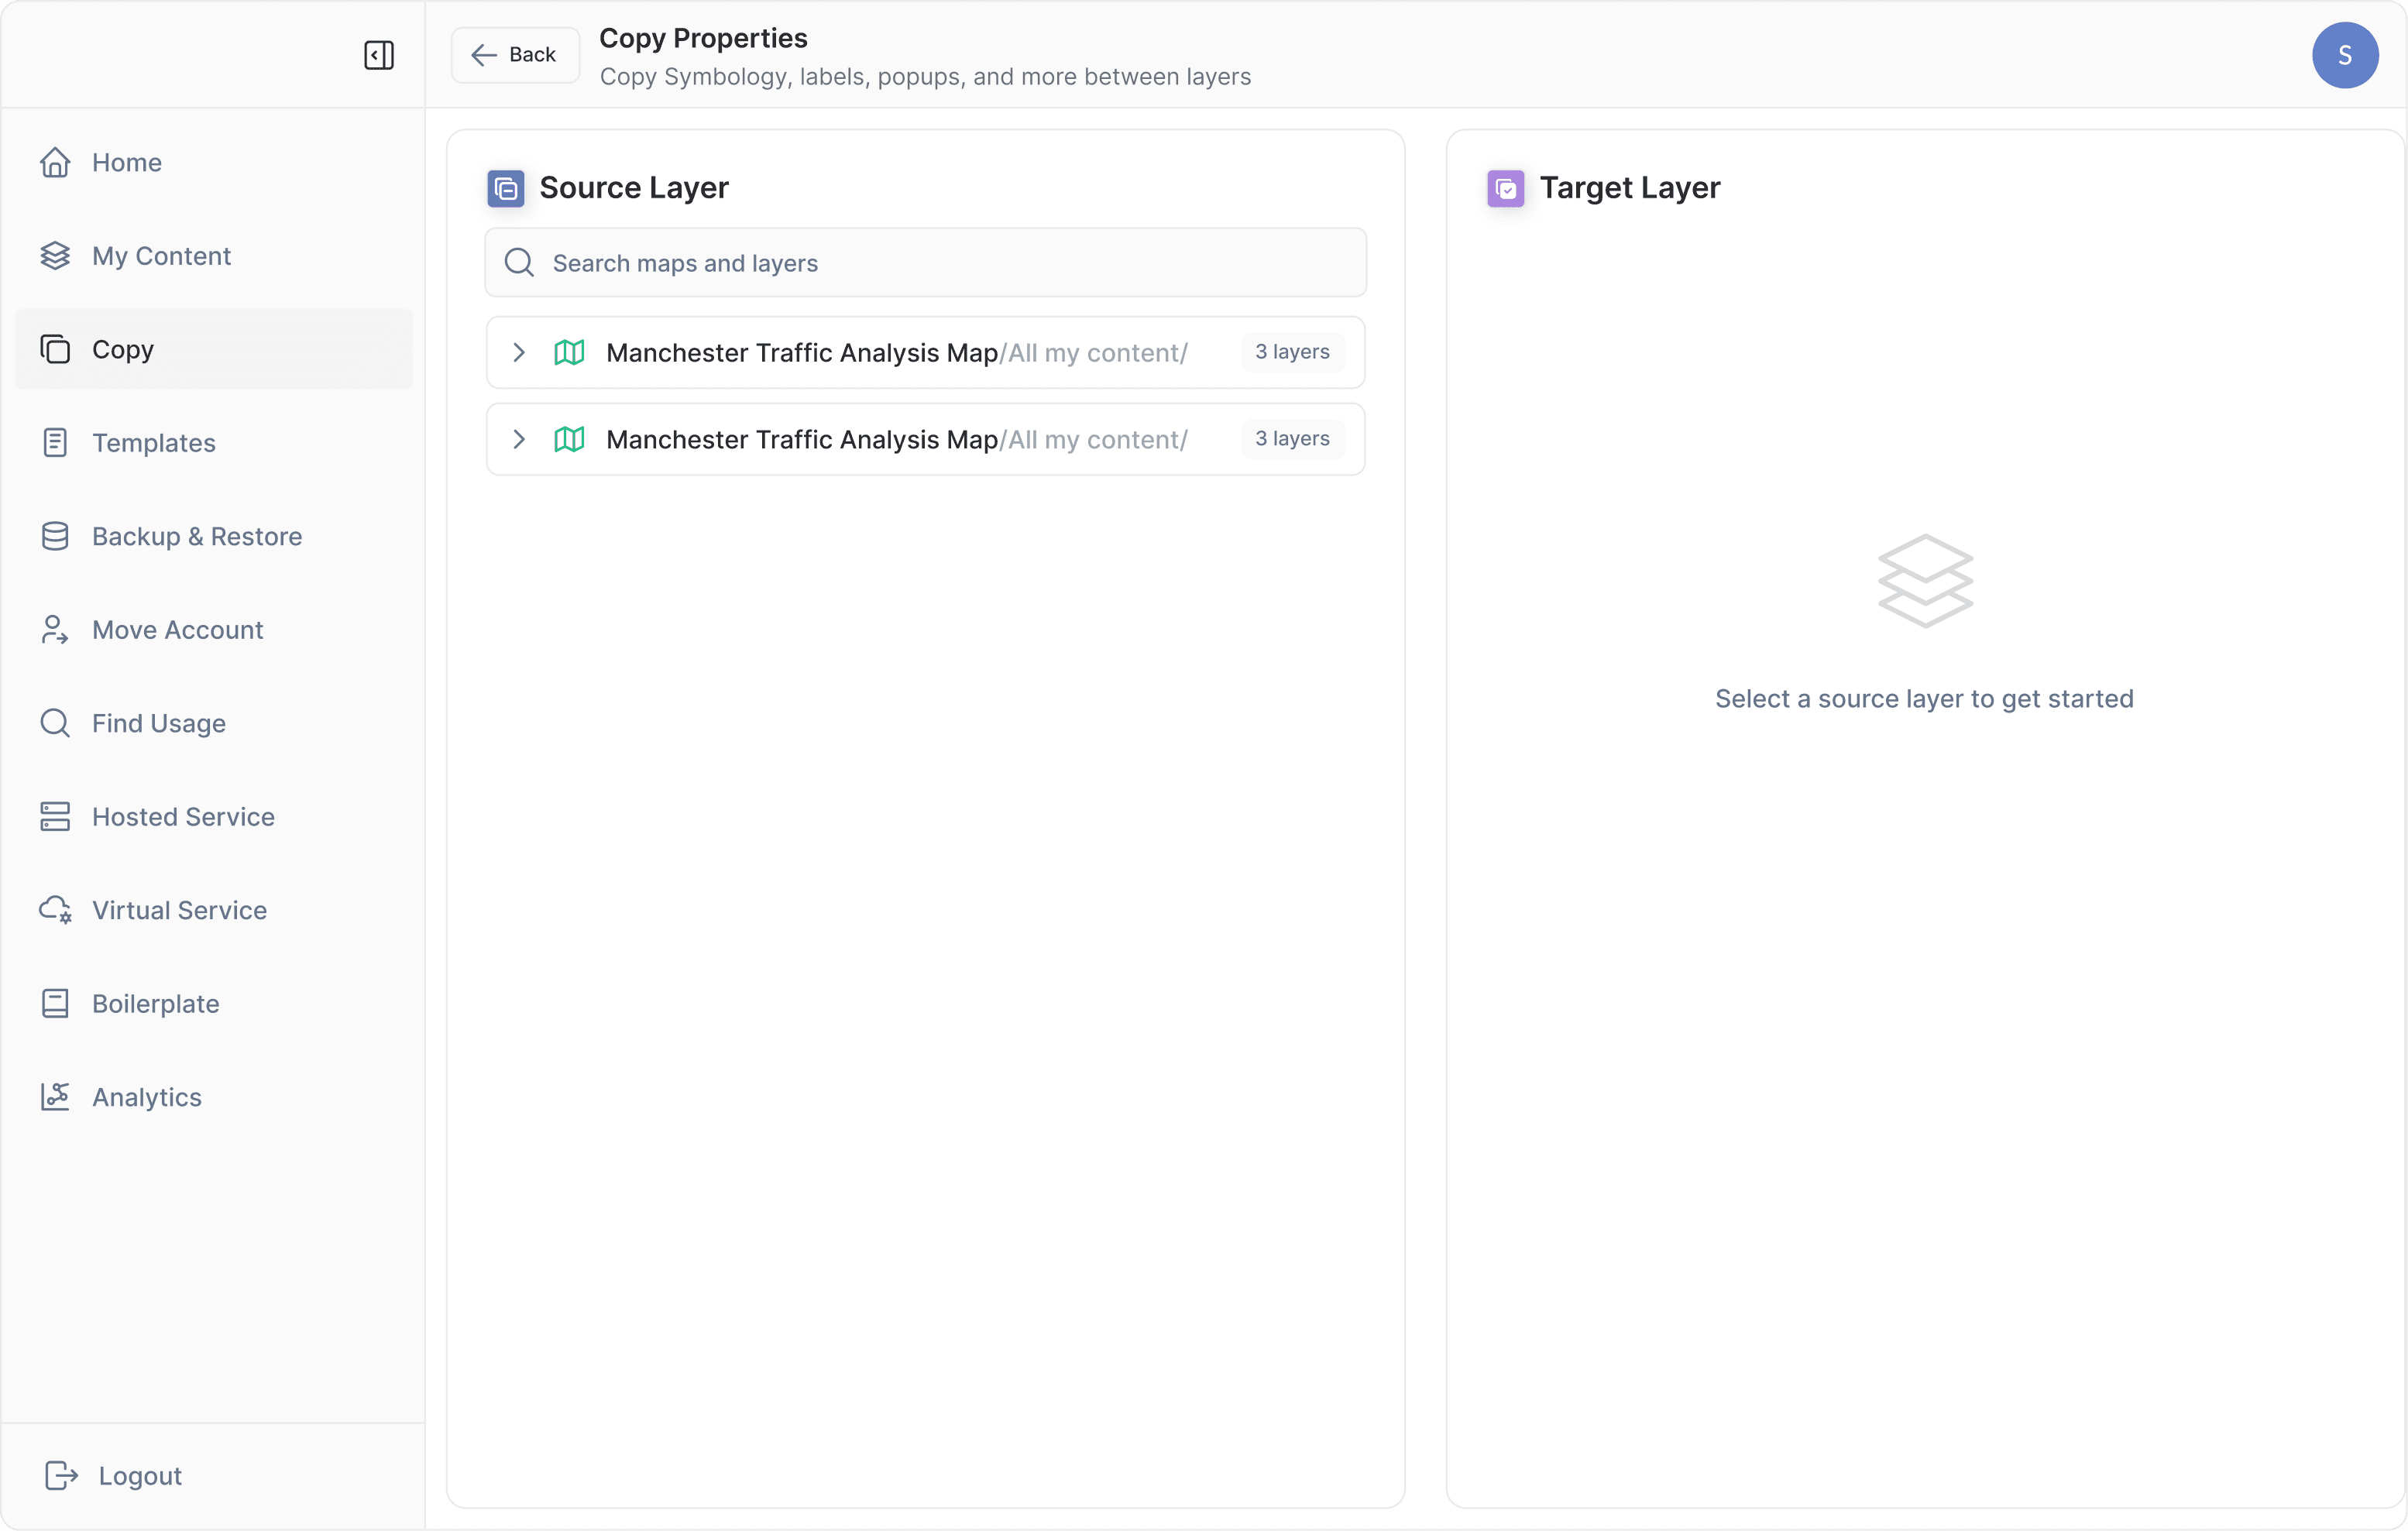This screenshot has width=2408, height=1531.
Task: Click the Back button
Action: click(515, 55)
